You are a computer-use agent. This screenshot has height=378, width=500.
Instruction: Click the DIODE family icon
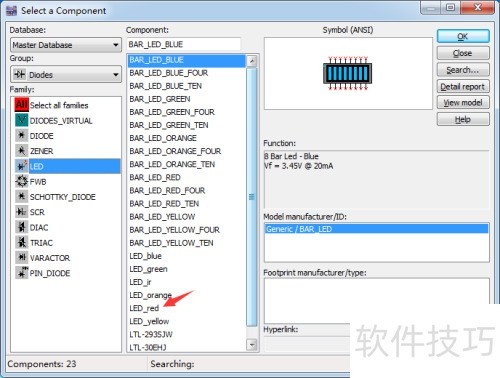click(x=22, y=135)
